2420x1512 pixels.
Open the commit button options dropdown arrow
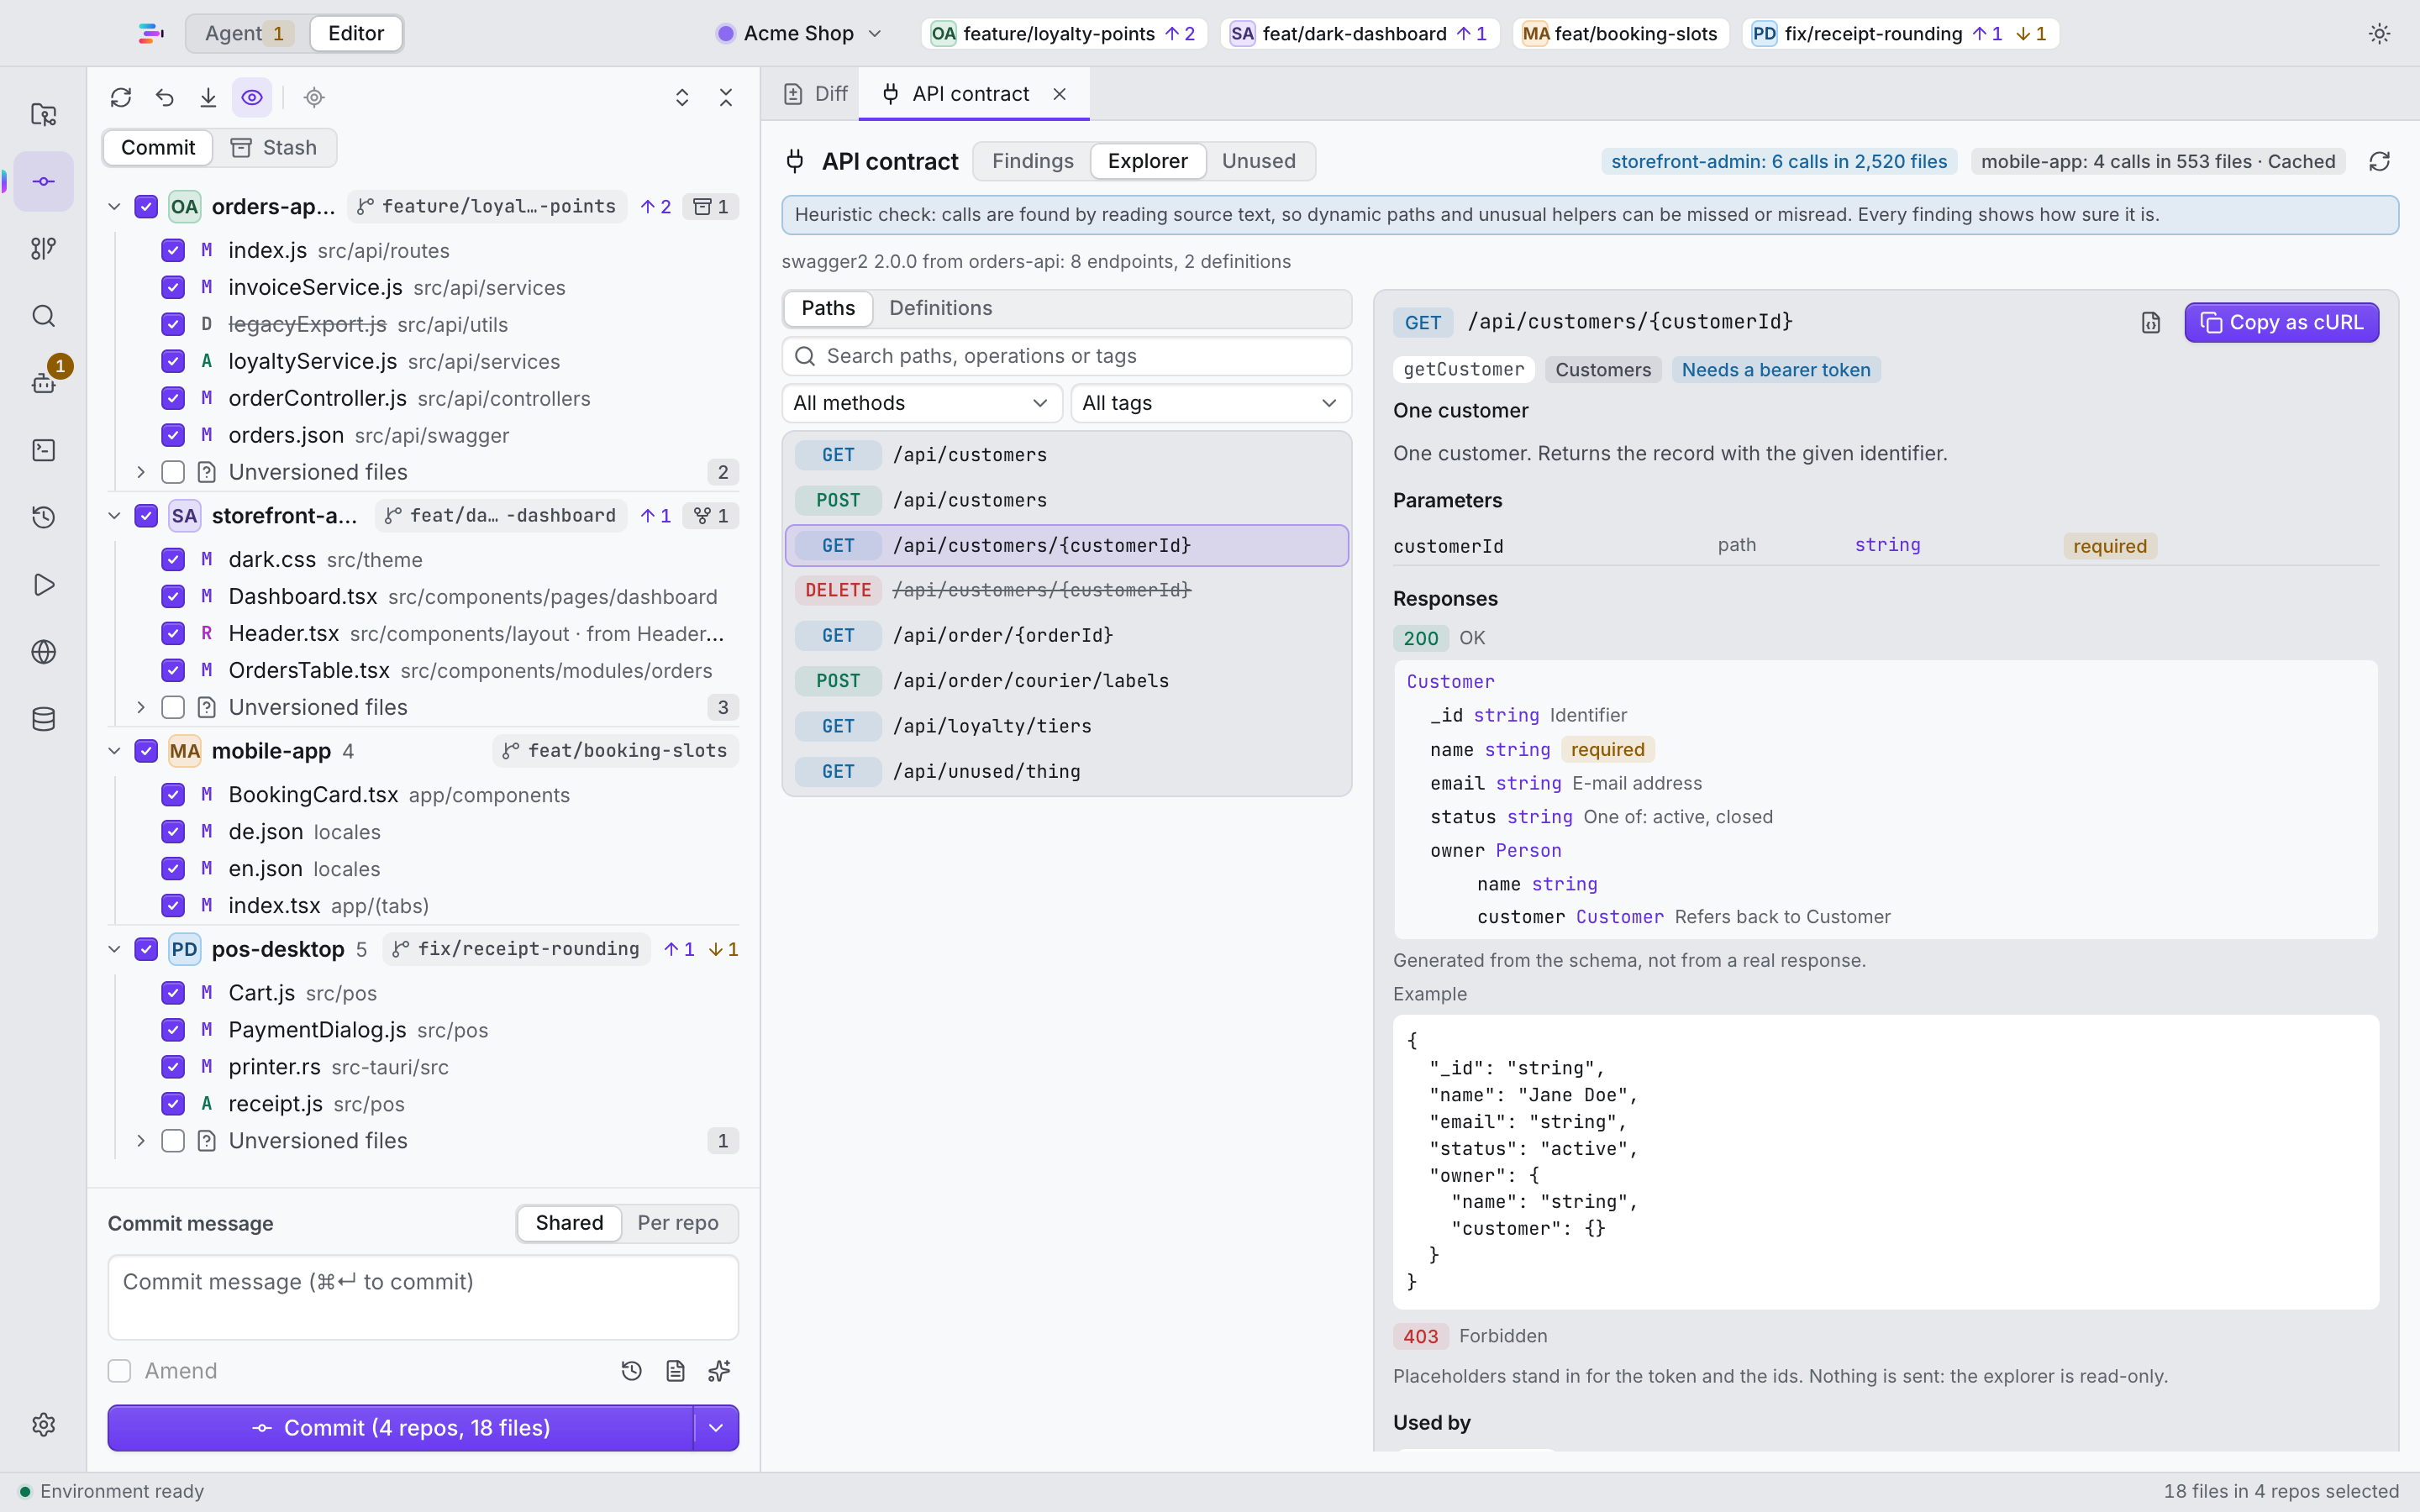coord(716,1428)
